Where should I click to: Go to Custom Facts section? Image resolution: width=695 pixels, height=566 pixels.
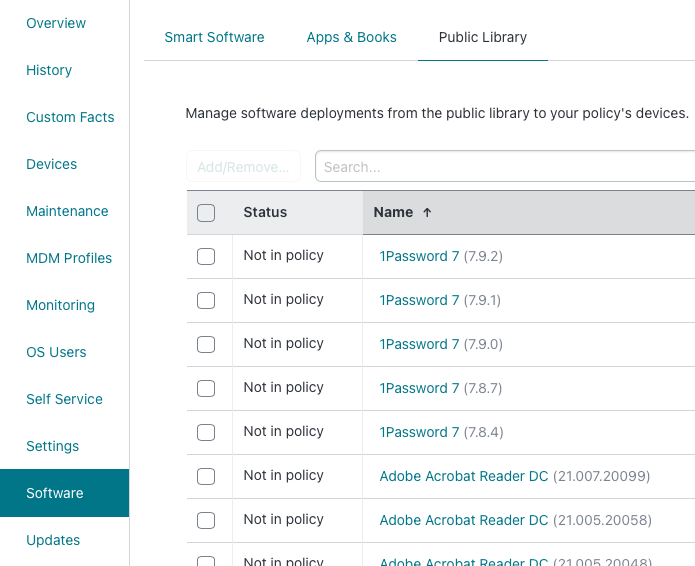pyautogui.click(x=70, y=117)
